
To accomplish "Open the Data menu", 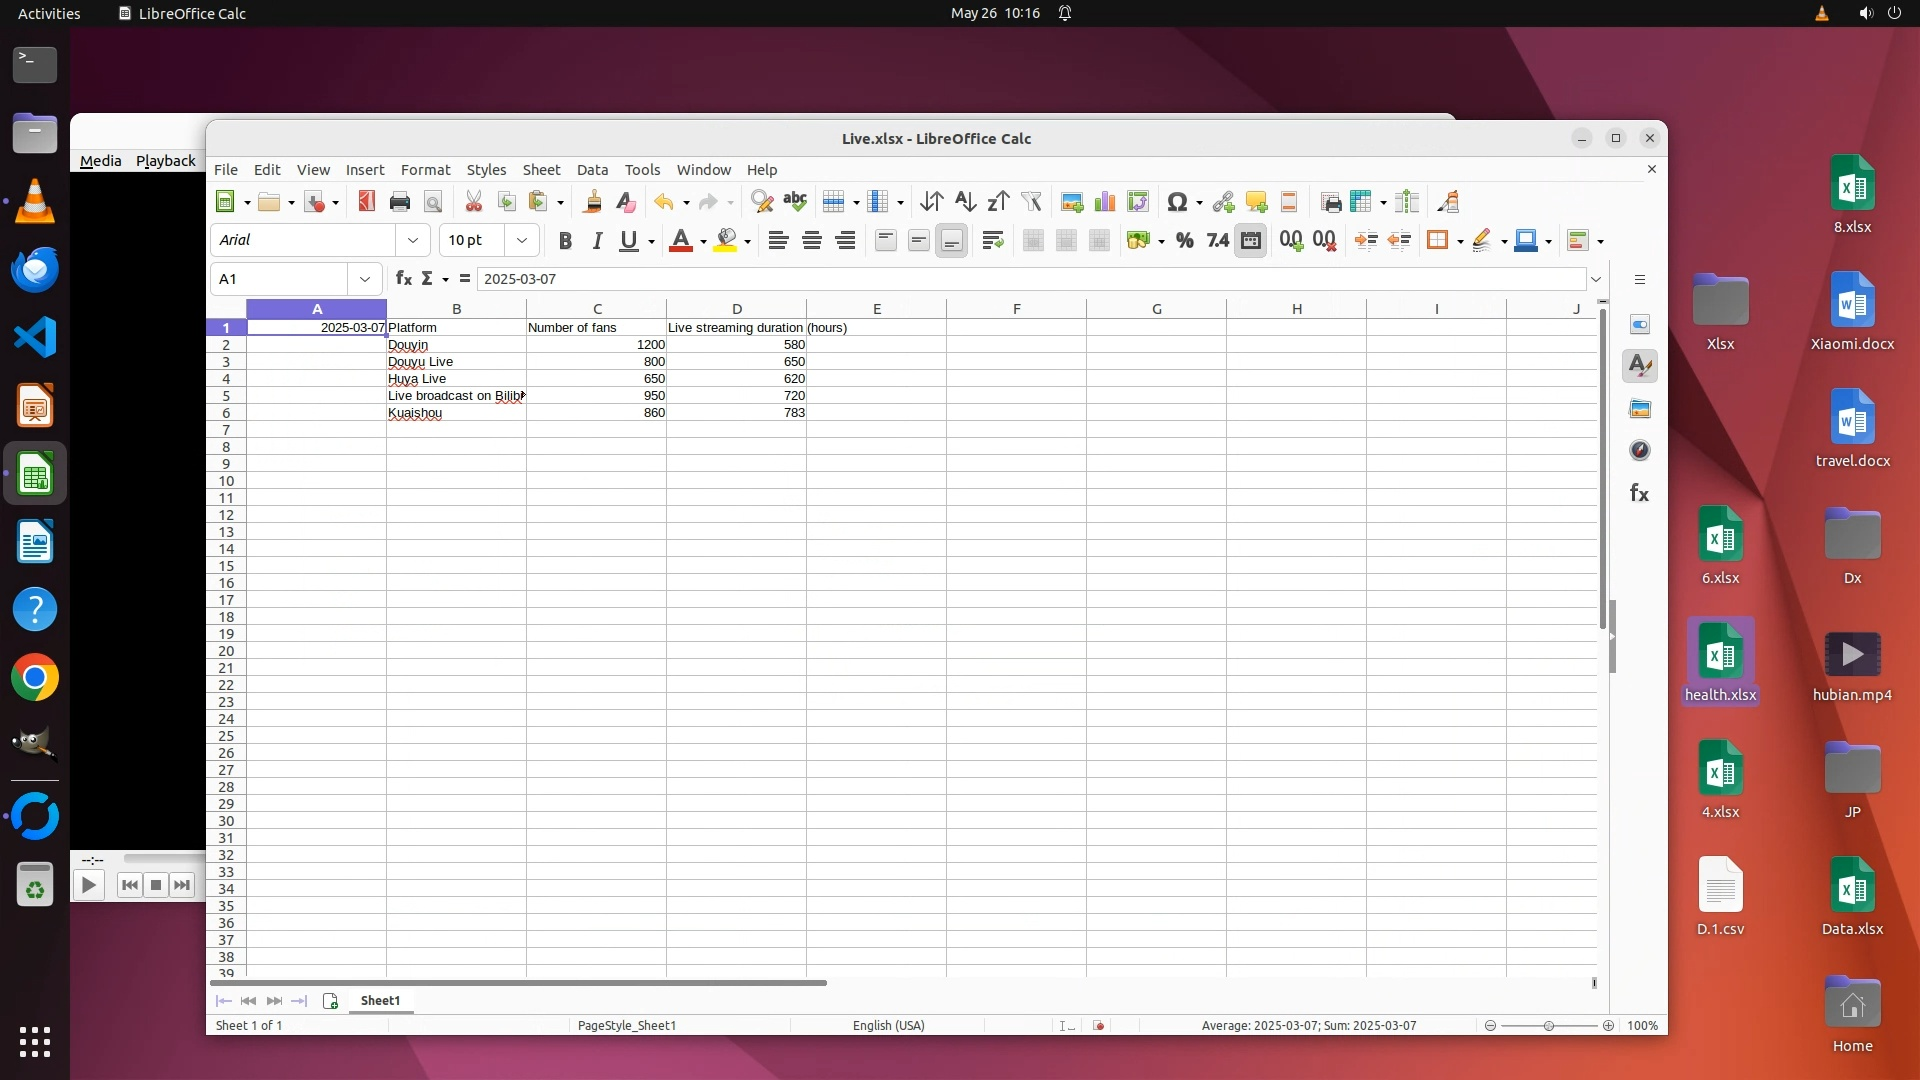I will 592,170.
